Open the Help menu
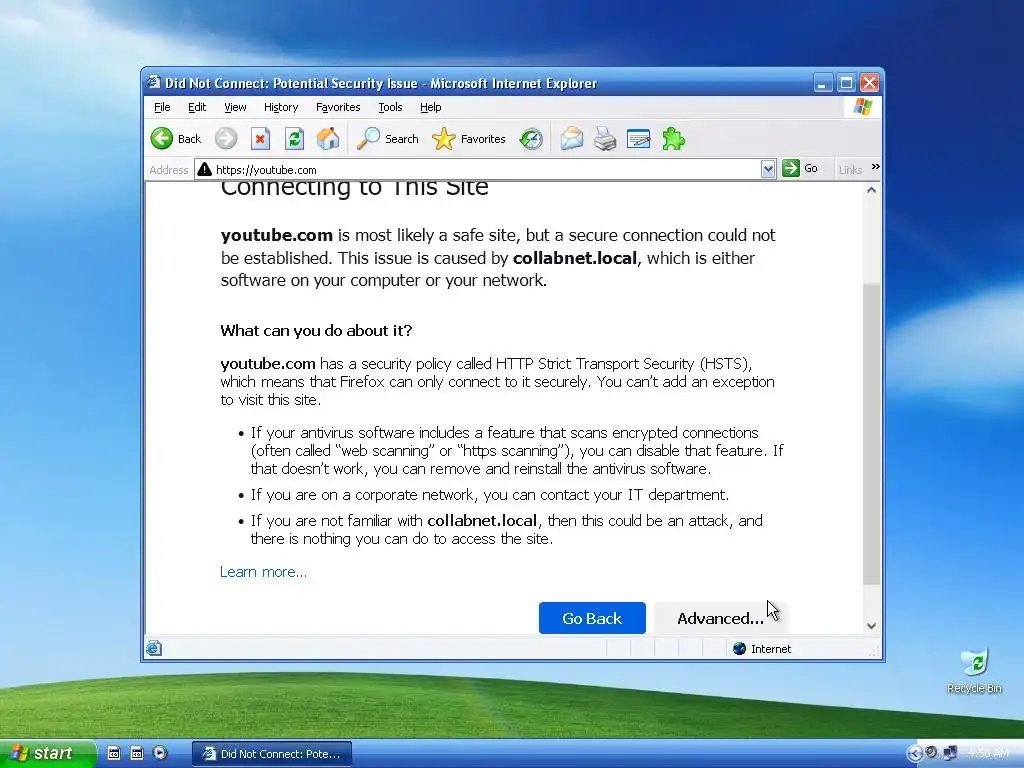The image size is (1024, 768). [430, 107]
